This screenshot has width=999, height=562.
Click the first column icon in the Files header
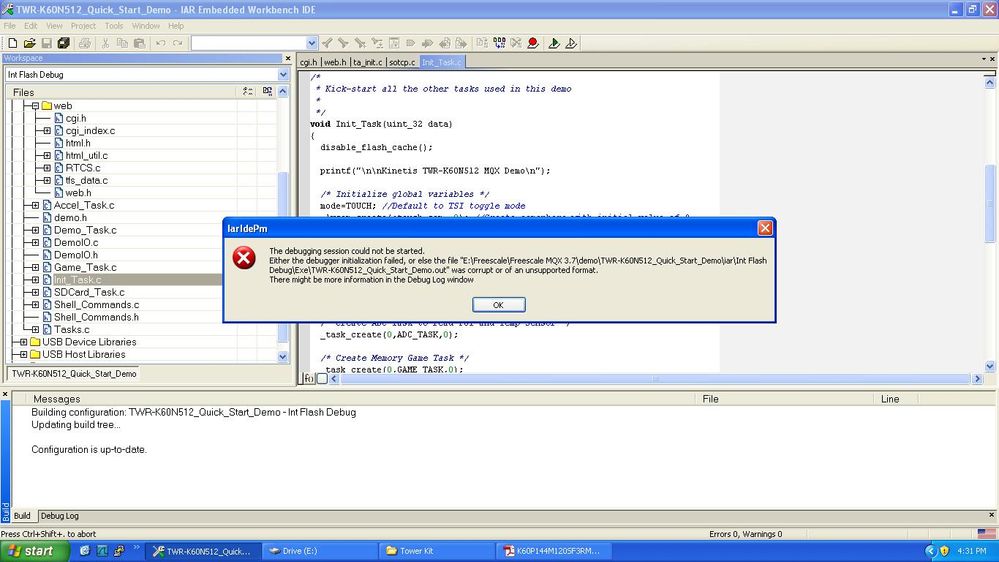pyautogui.click(x=248, y=92)
